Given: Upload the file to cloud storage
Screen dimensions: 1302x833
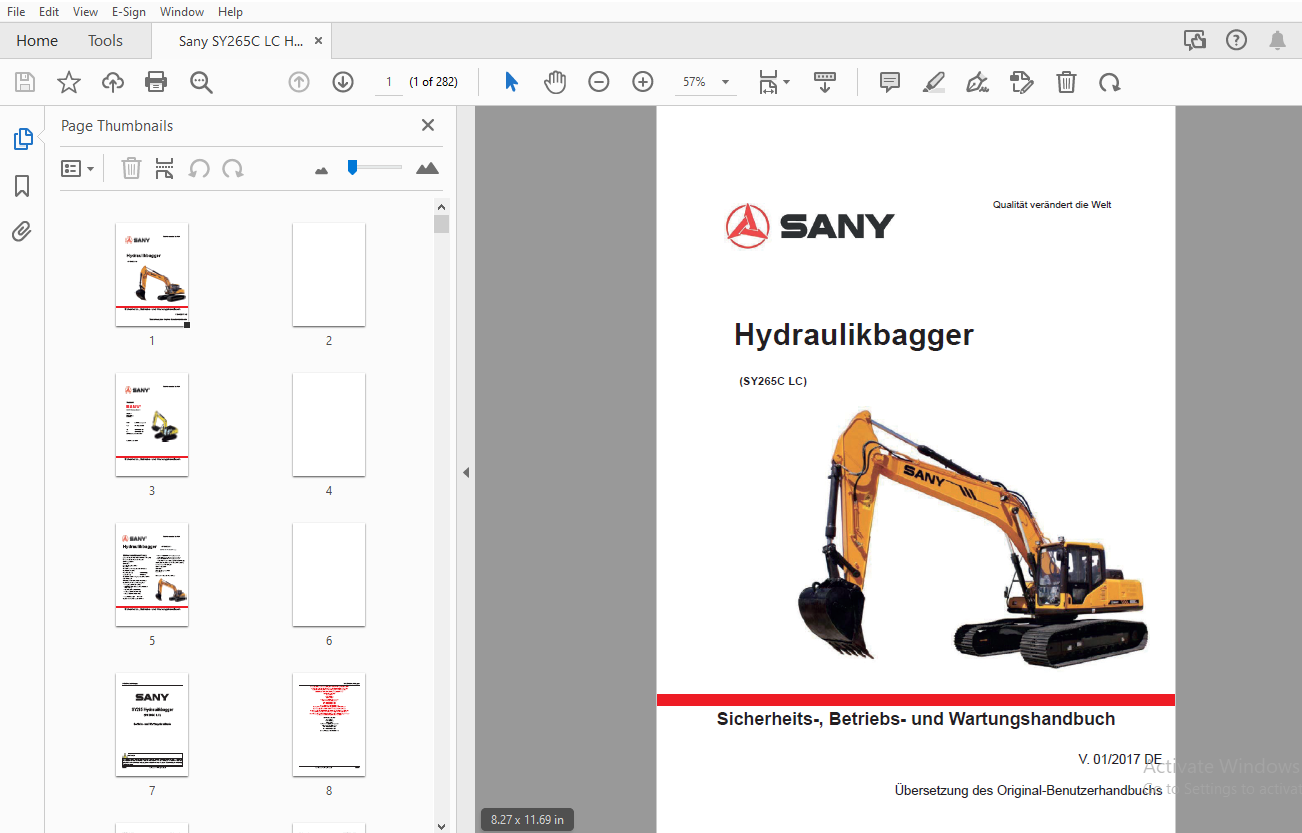Looking at the screenshot, I should click(113, 82).
